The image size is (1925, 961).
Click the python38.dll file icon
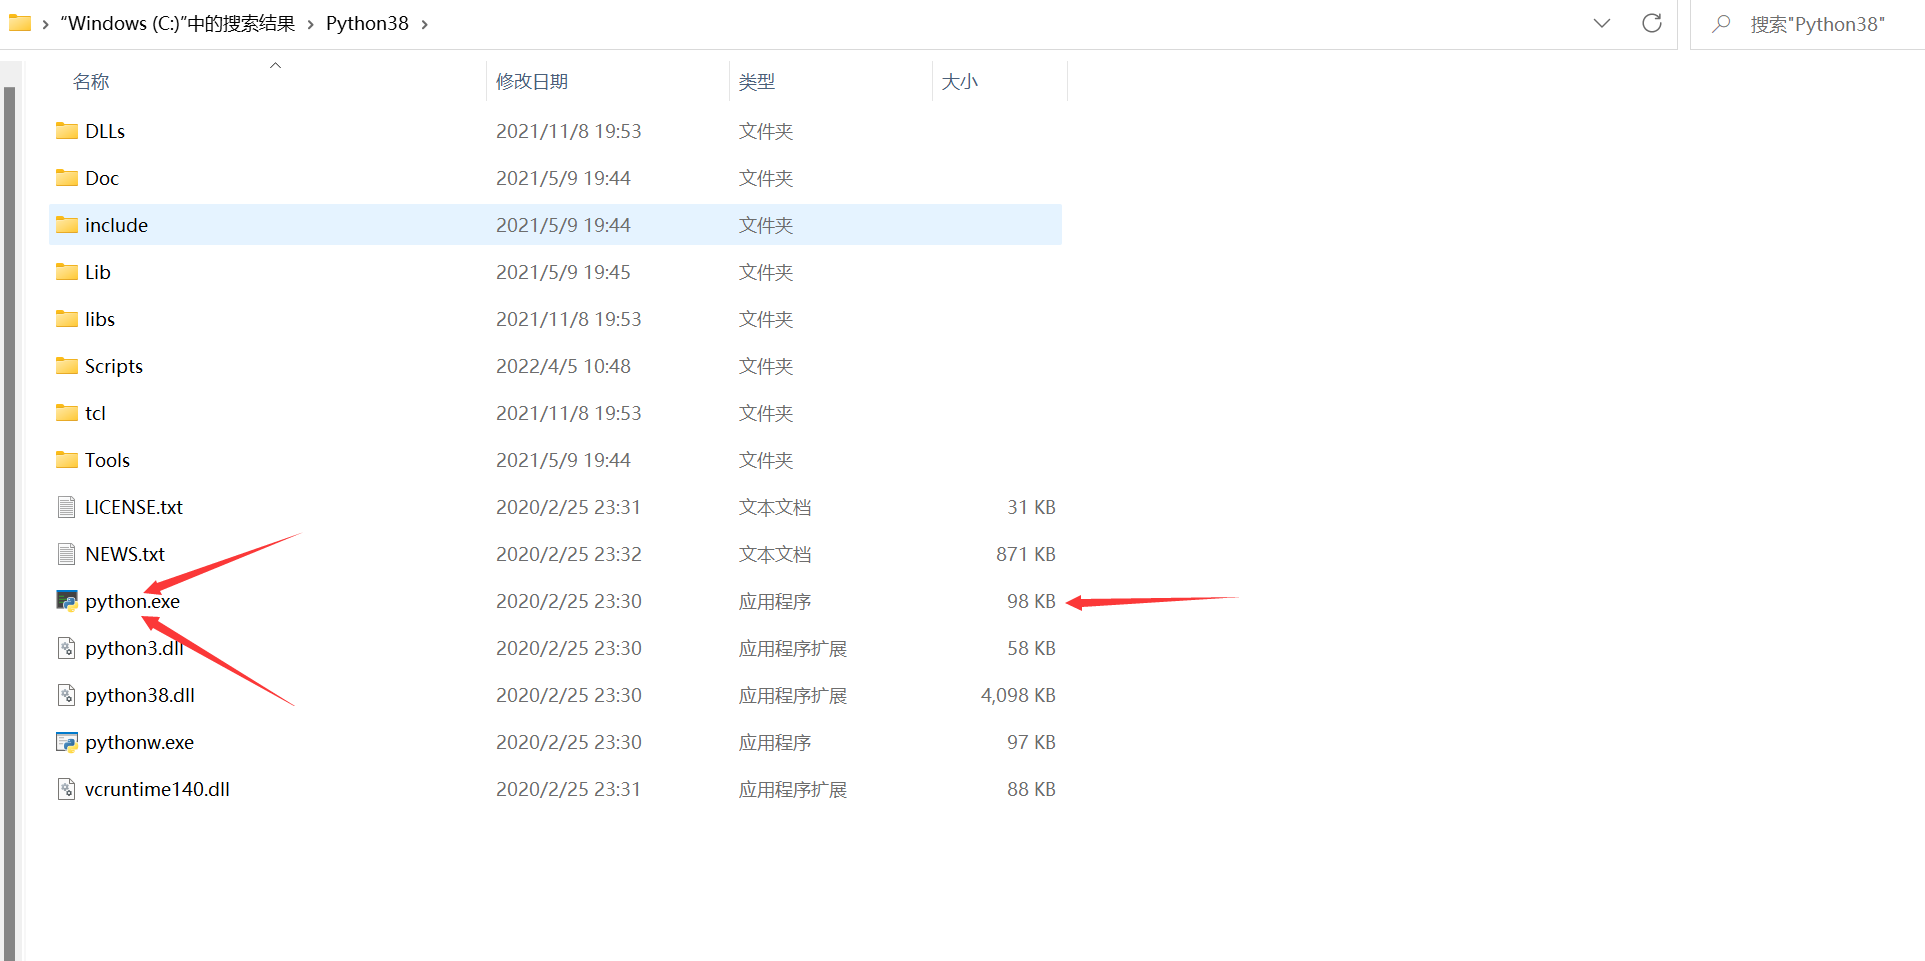(x=67, y=695)
